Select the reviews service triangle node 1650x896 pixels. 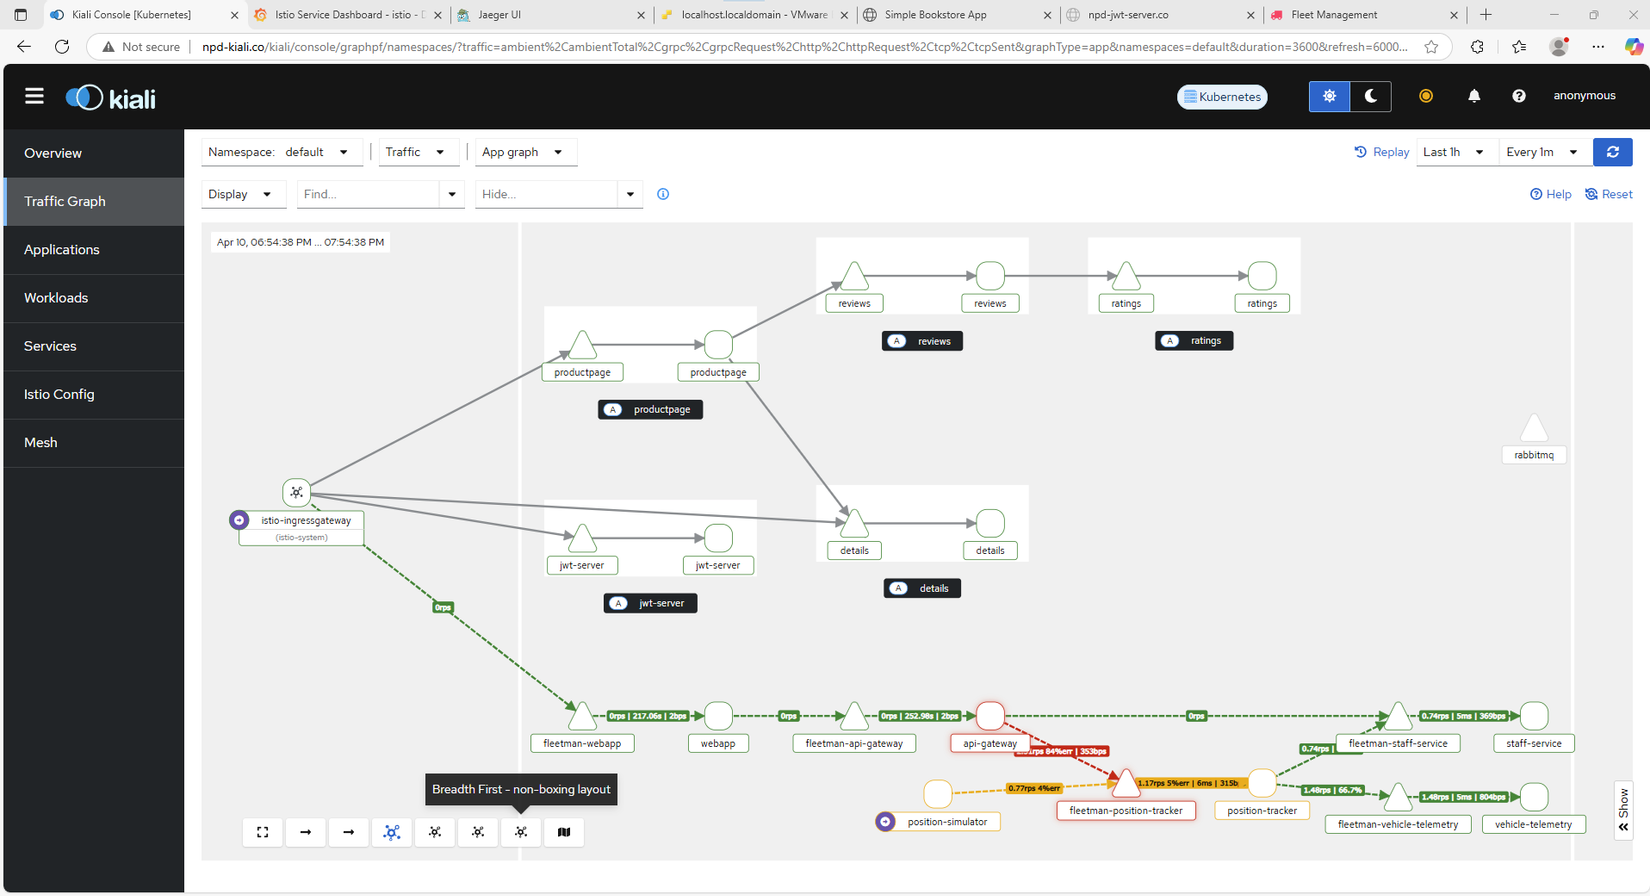pos(854,276)
